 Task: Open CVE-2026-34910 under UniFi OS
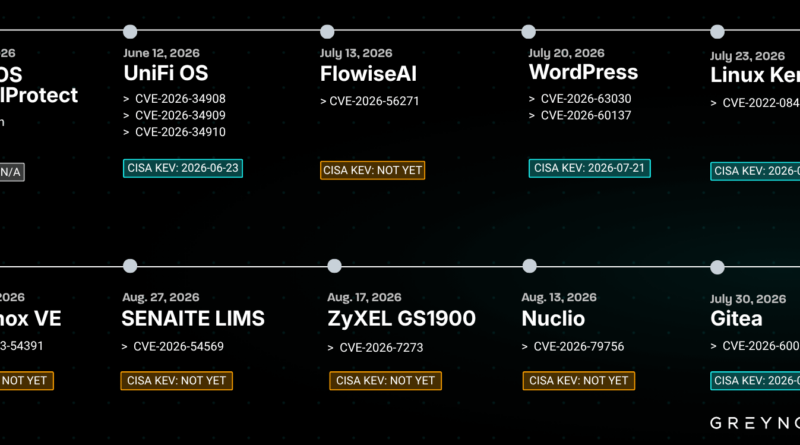pyautogui.click(x=180, y=132)
